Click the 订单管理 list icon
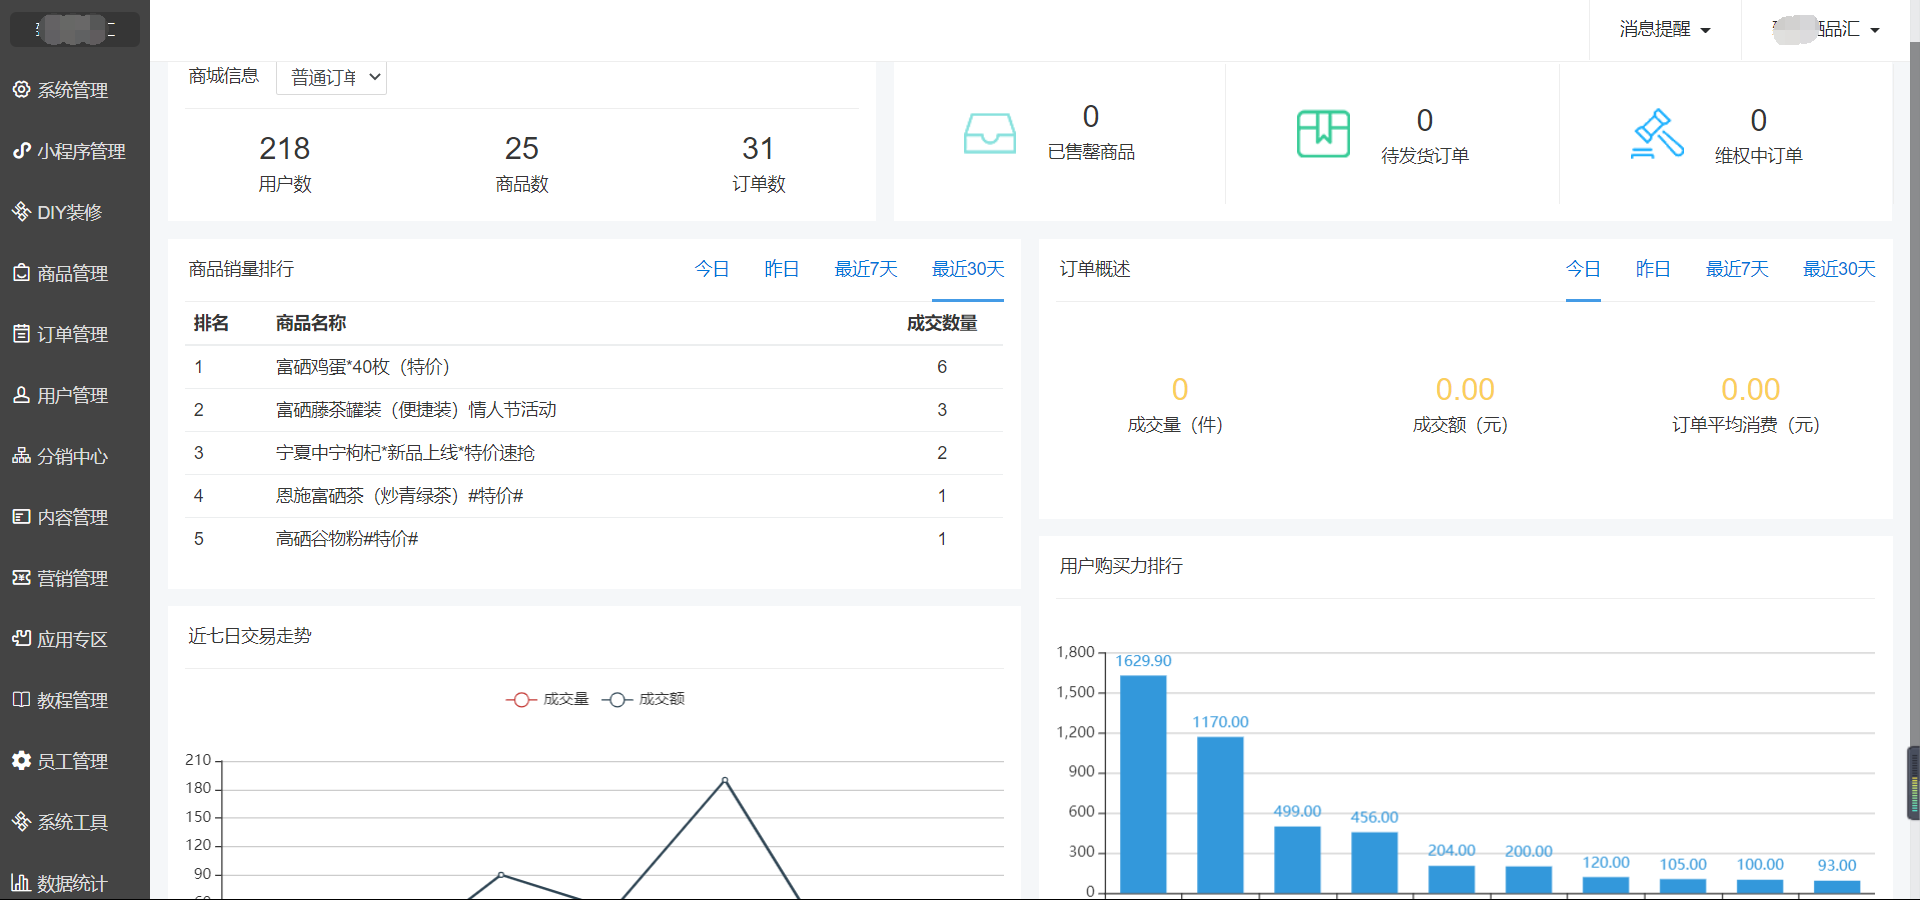Image resolution: width=1920 pixels, height=900 pixels. click(21, 333)
